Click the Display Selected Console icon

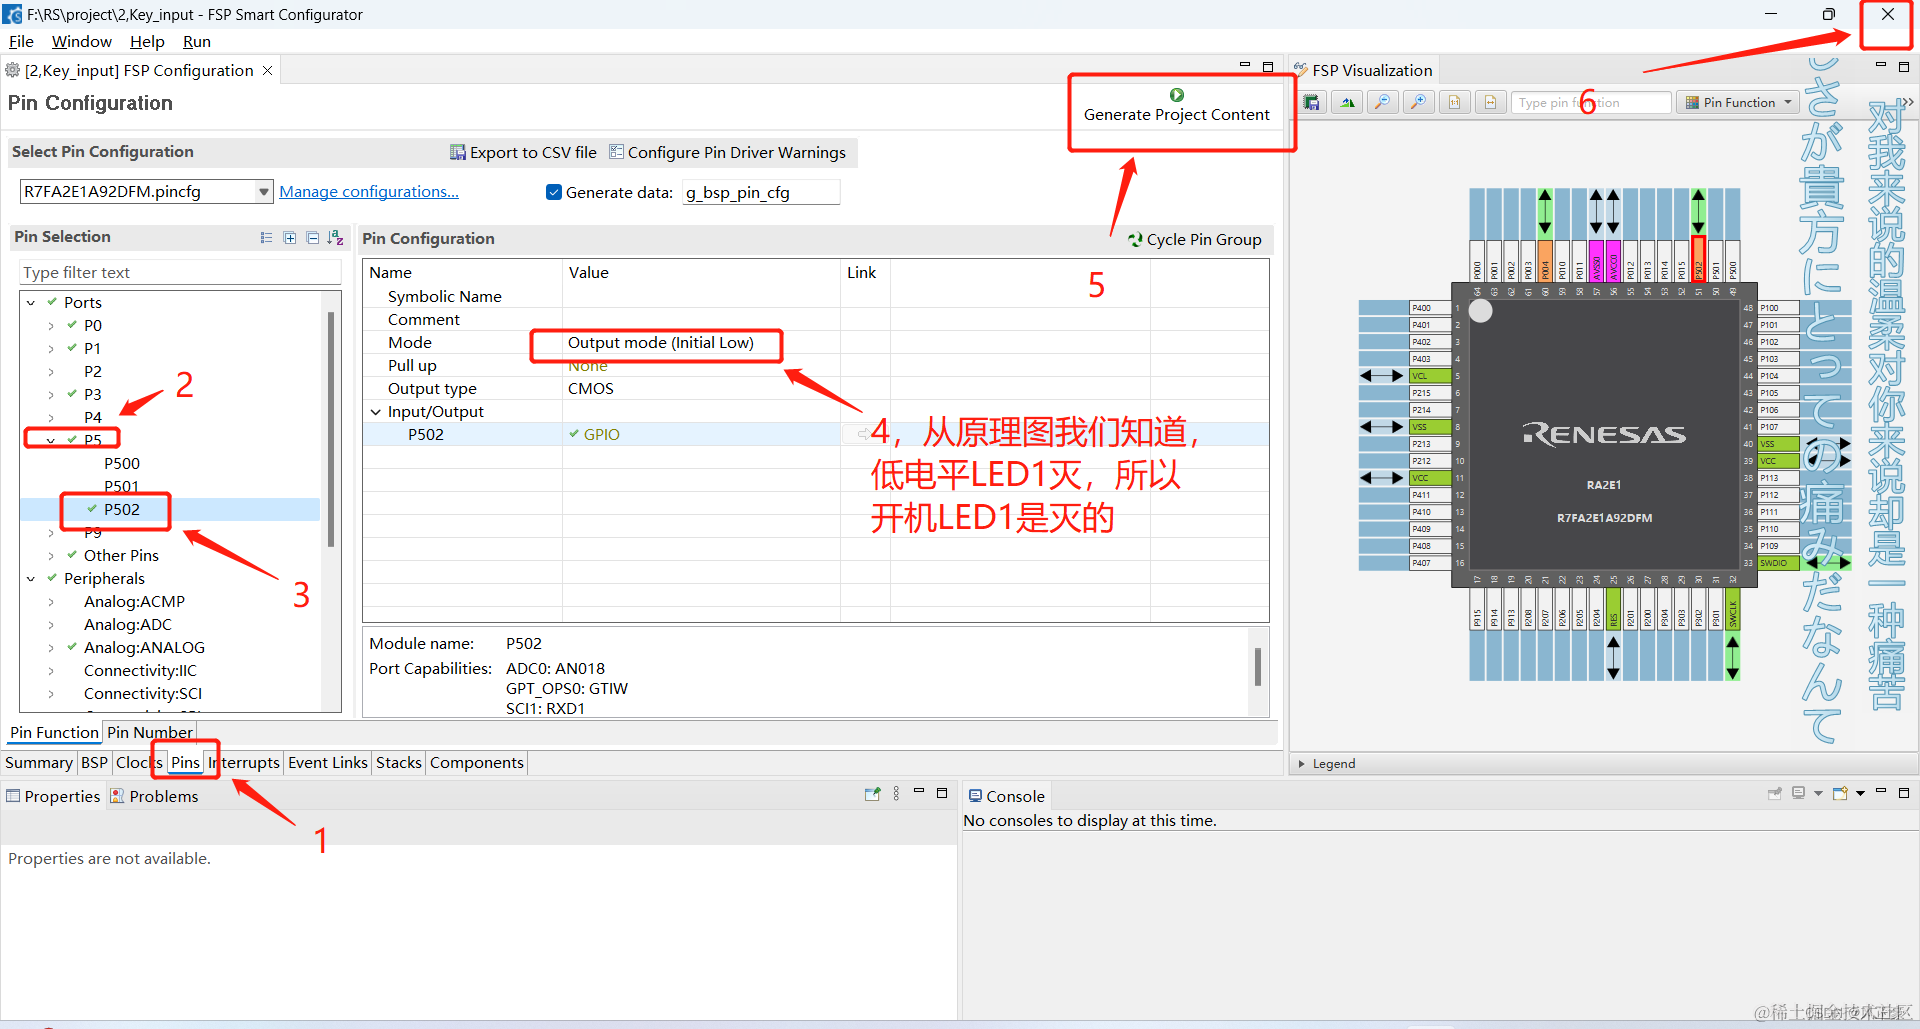(x=1798, y=794)
